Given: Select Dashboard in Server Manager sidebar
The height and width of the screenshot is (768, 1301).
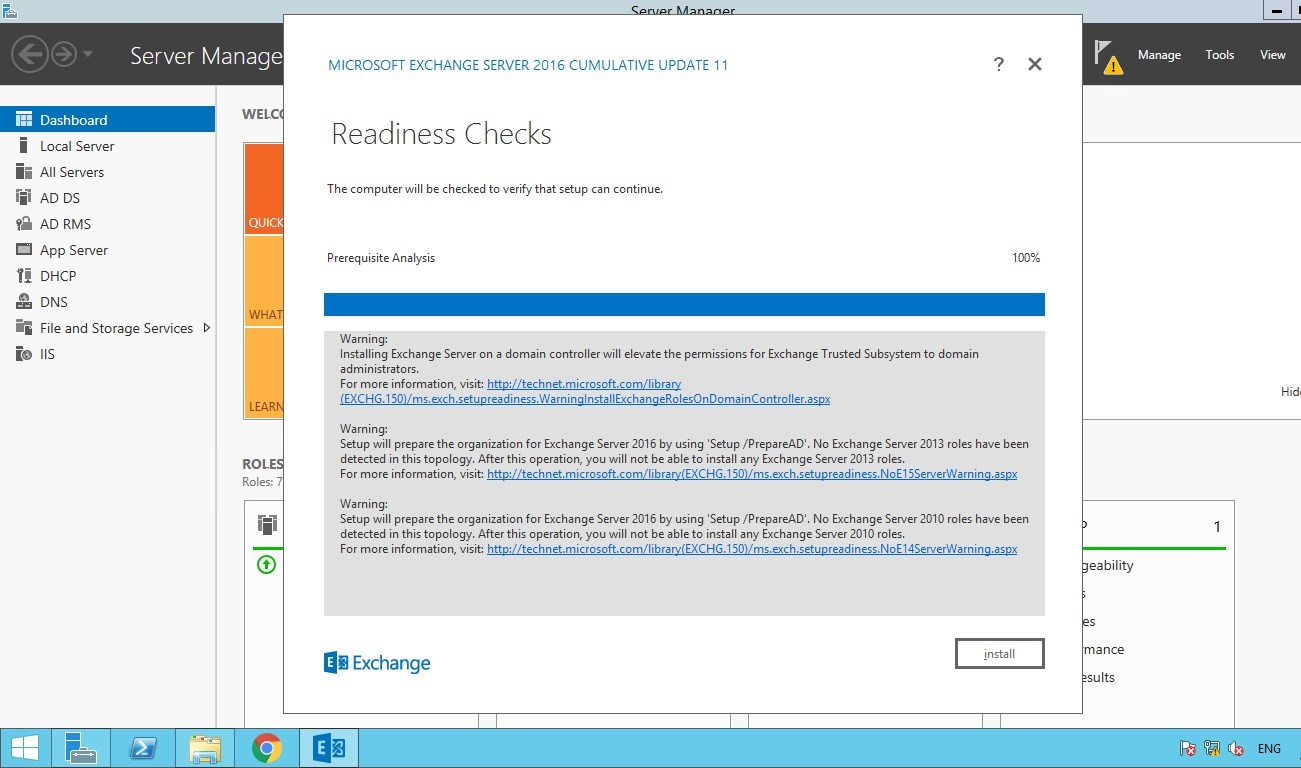Looking at the screenshot, I should [107, 119].
